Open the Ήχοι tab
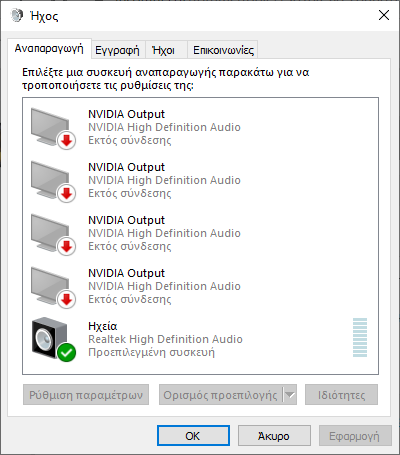This screenshot has height=455, width=400. tap(163, 50)
